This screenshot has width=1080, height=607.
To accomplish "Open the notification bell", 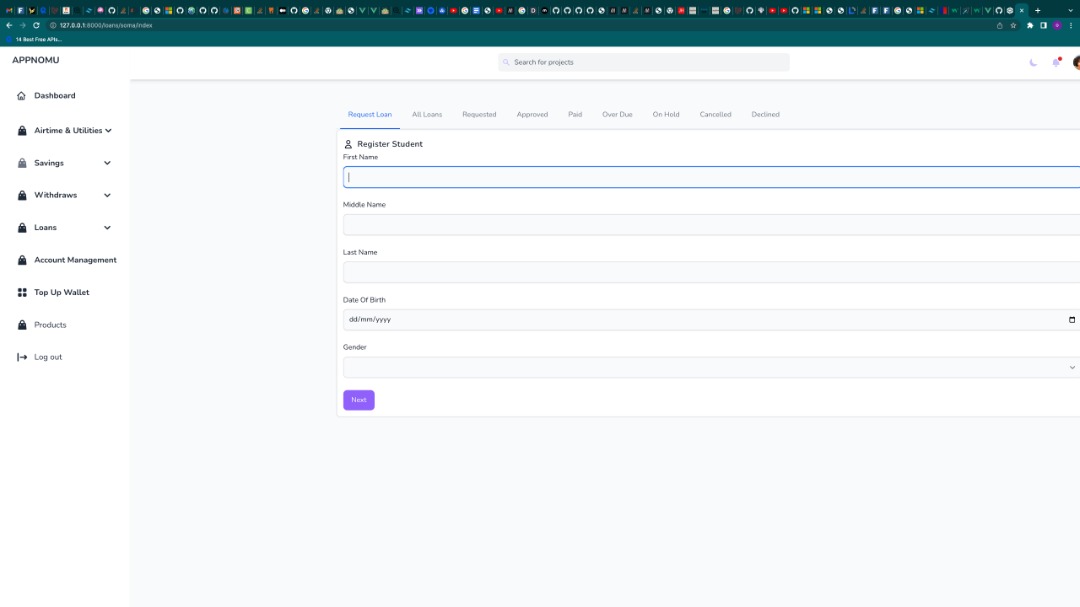I will pyautogui.click(x=1055, y=61).
